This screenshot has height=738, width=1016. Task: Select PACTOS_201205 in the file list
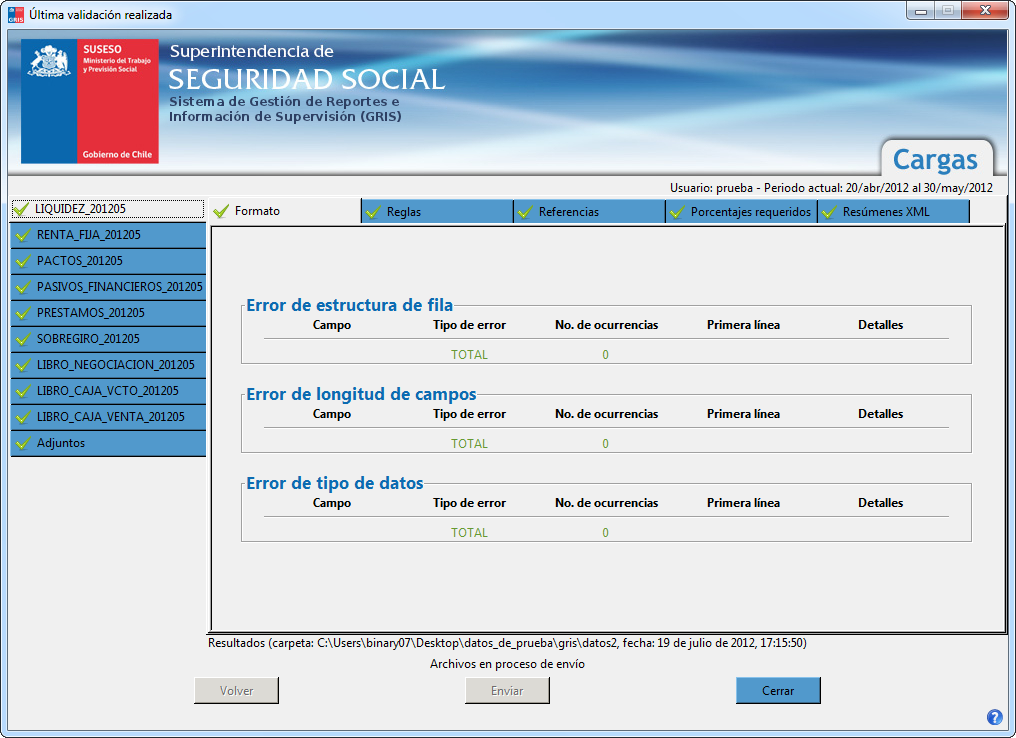[108, 261]
